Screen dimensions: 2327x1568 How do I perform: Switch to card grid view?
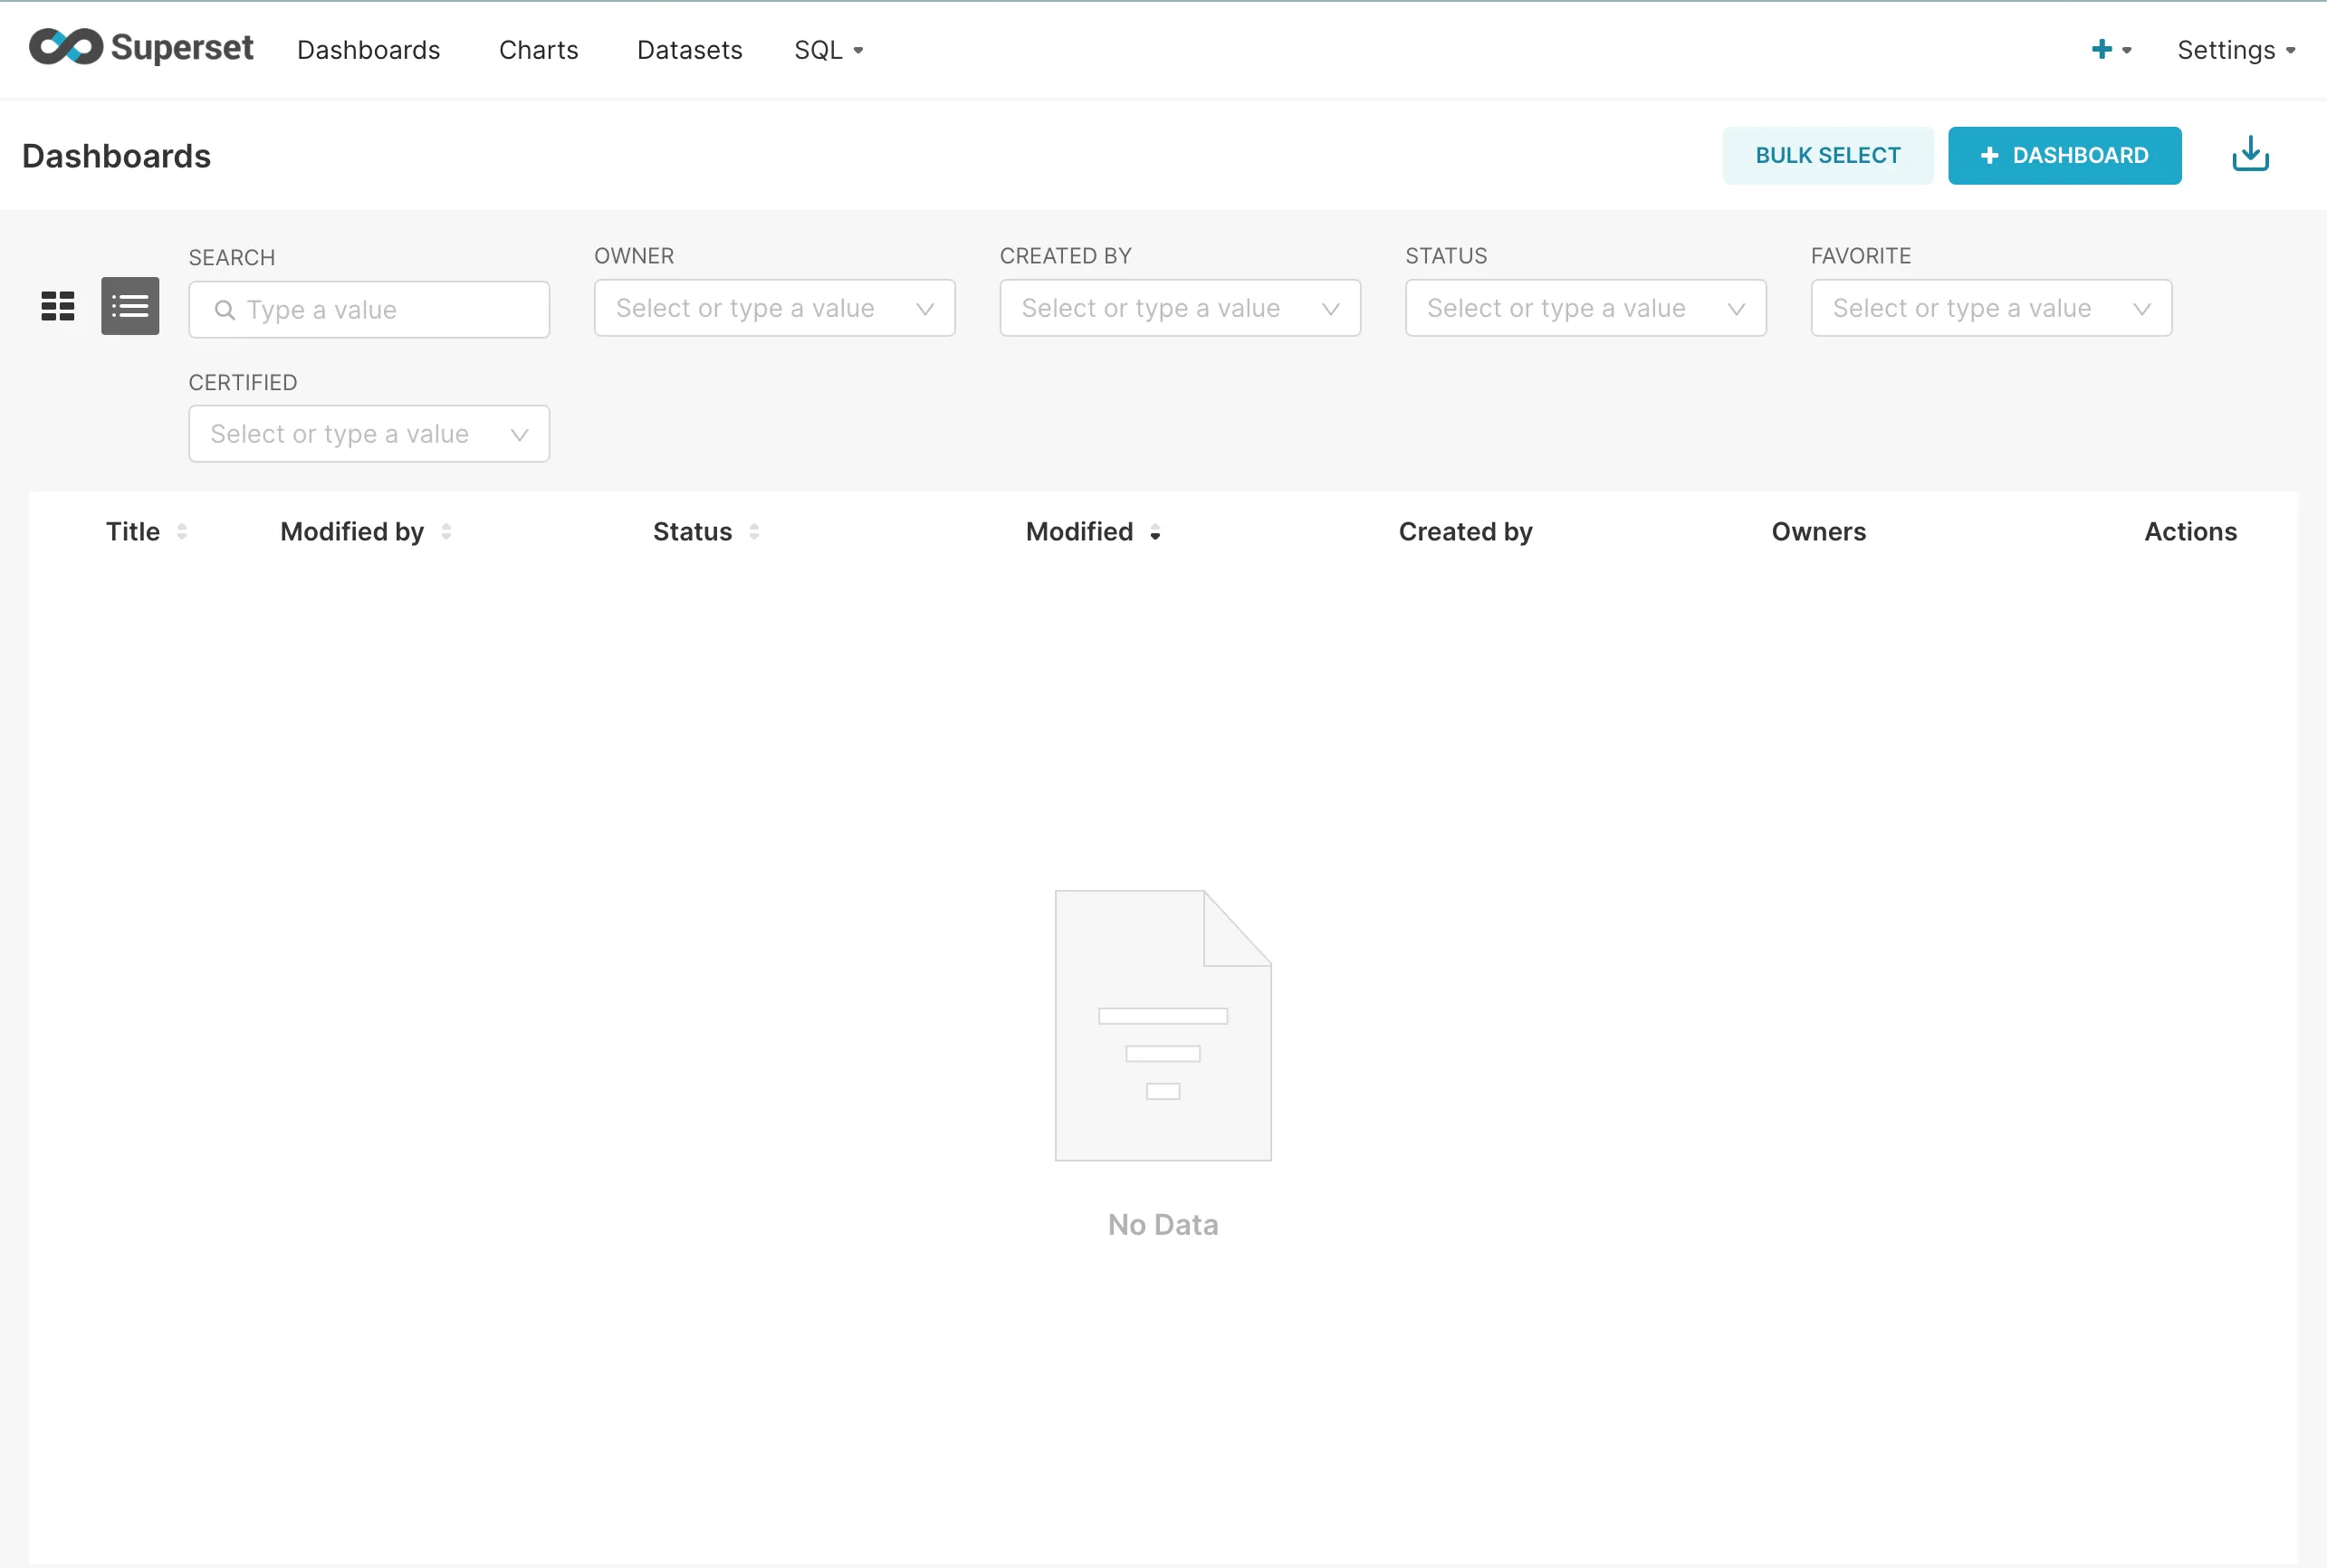pyautogui.click(x=58, y=306)
